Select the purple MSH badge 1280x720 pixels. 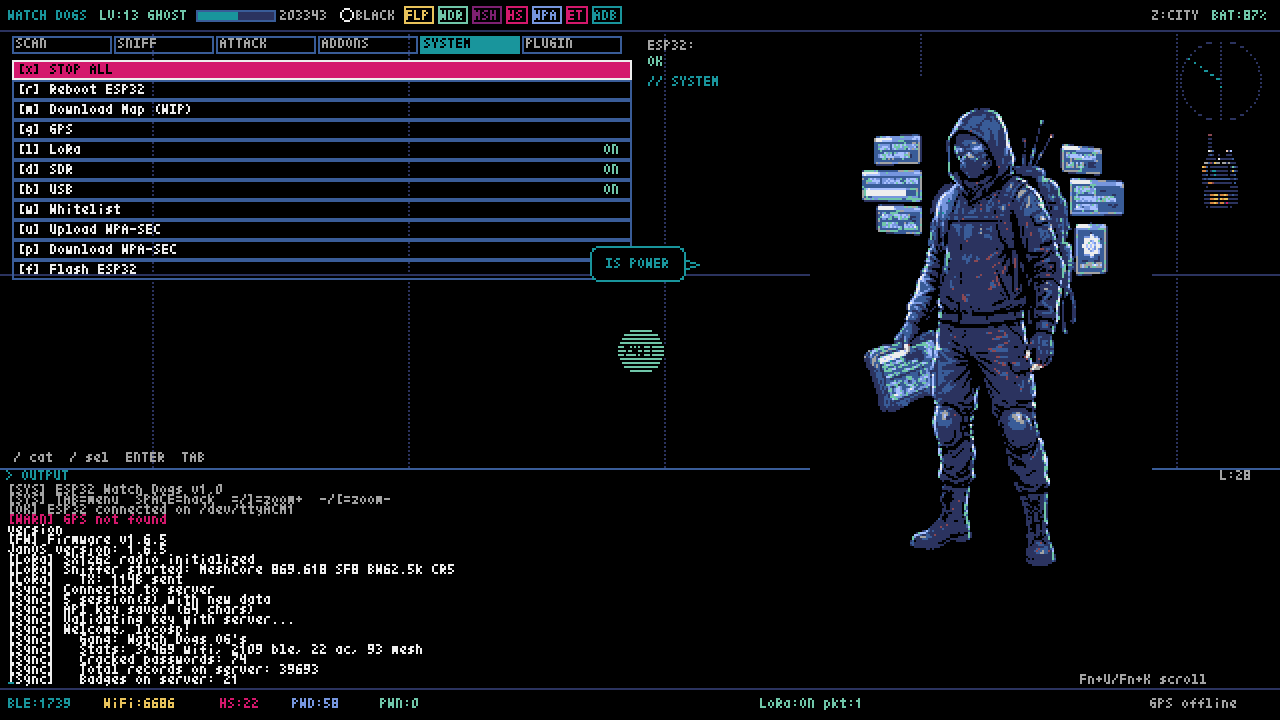click(485, 15)
